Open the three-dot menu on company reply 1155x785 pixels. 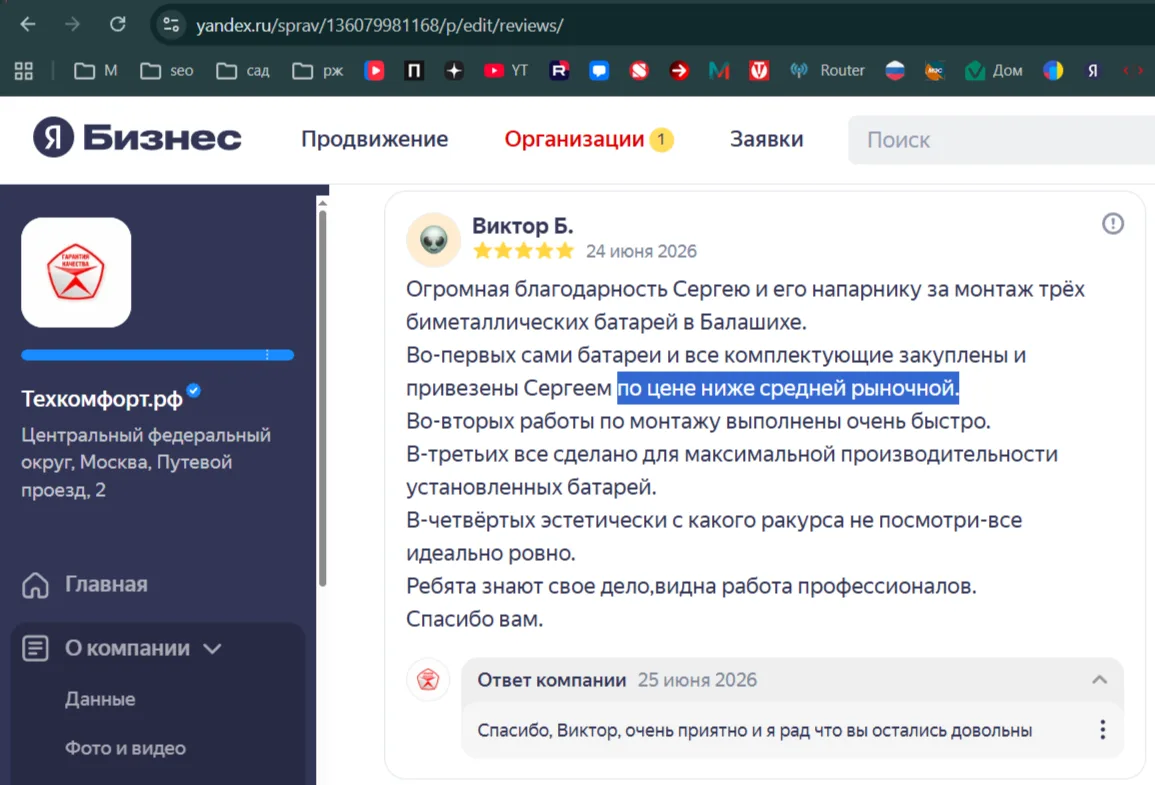pyautogui.click(x=1102, y=730)
